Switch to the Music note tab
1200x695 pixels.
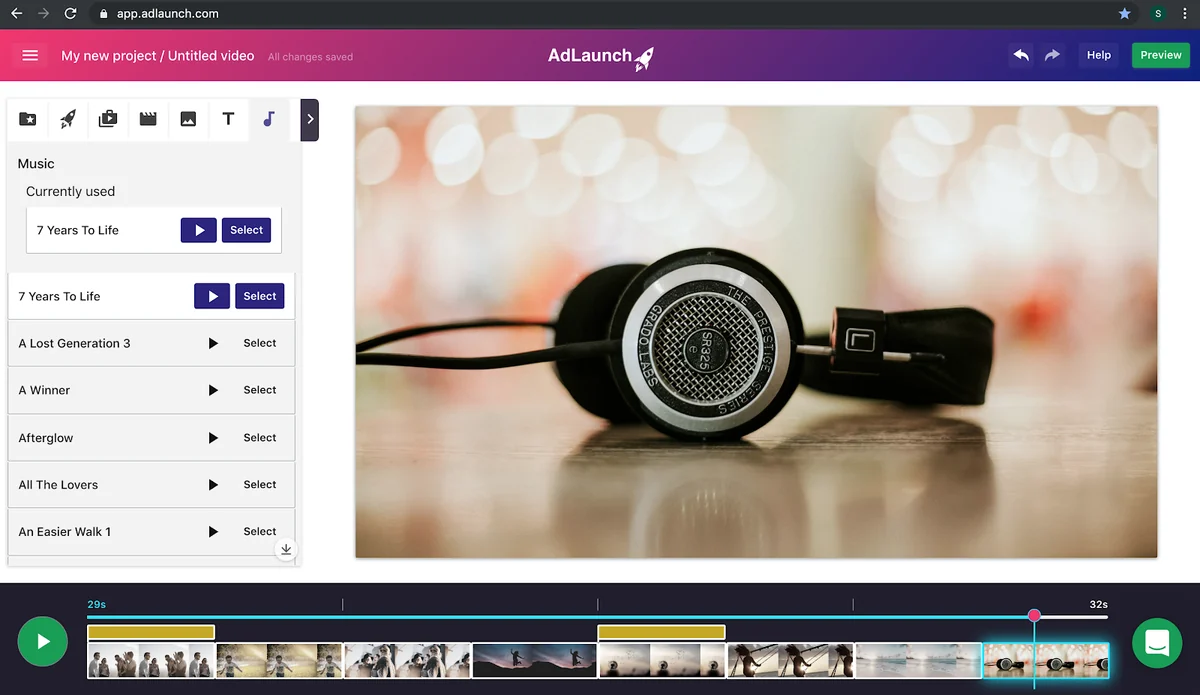268,119
